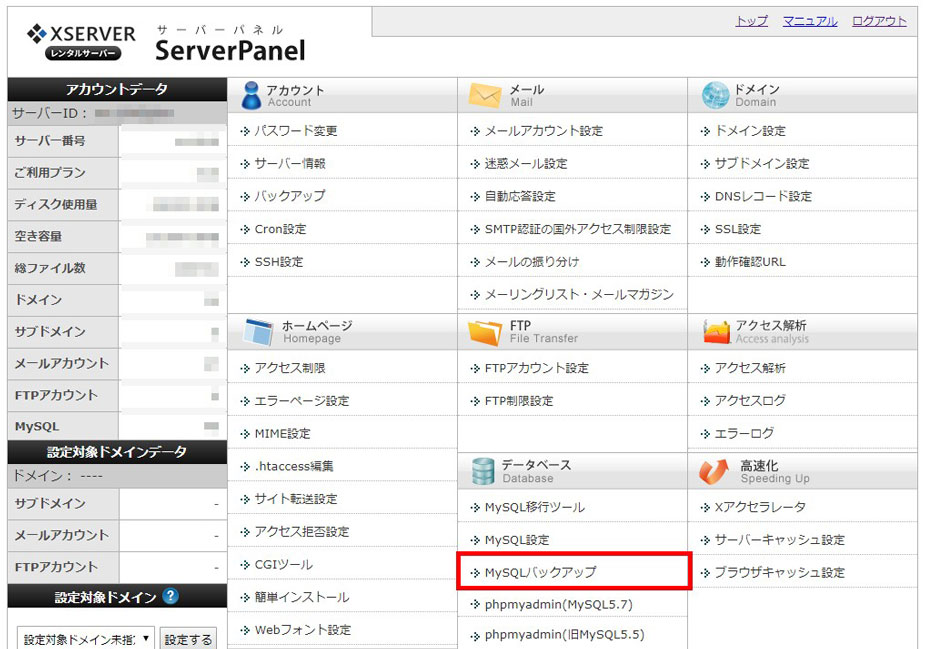Click the ご利用プラン label
The width and height of the screenshot is (925, 649).
(x=50, y=173)
